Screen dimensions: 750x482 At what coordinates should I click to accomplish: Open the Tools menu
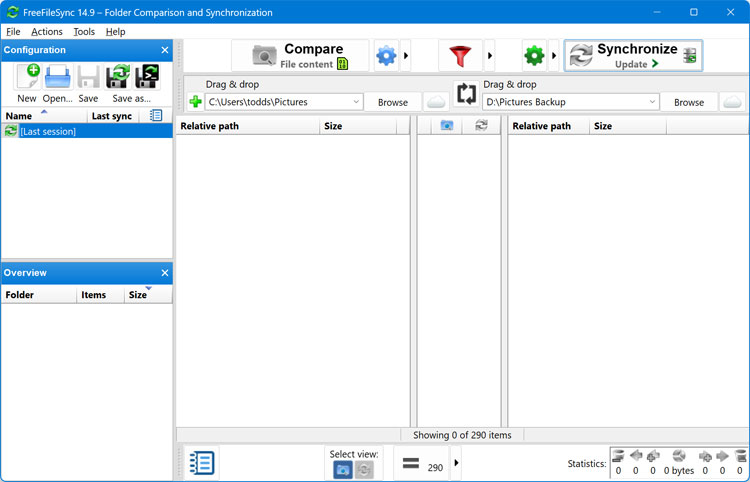click(x=84, y=32)
